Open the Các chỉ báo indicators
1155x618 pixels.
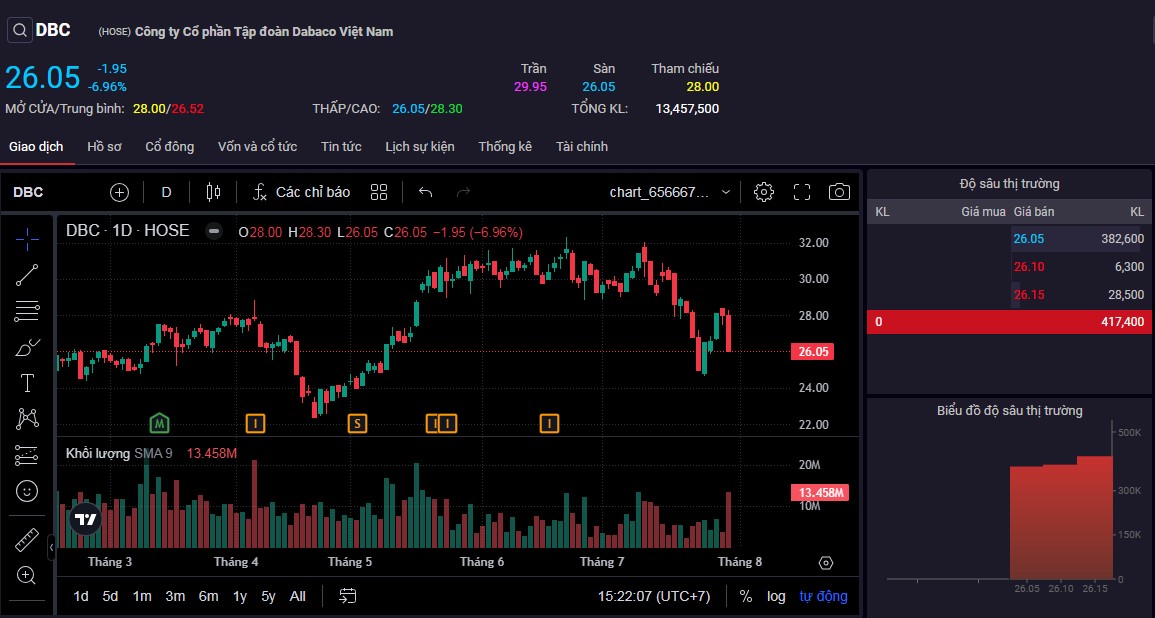click(301, 192)
